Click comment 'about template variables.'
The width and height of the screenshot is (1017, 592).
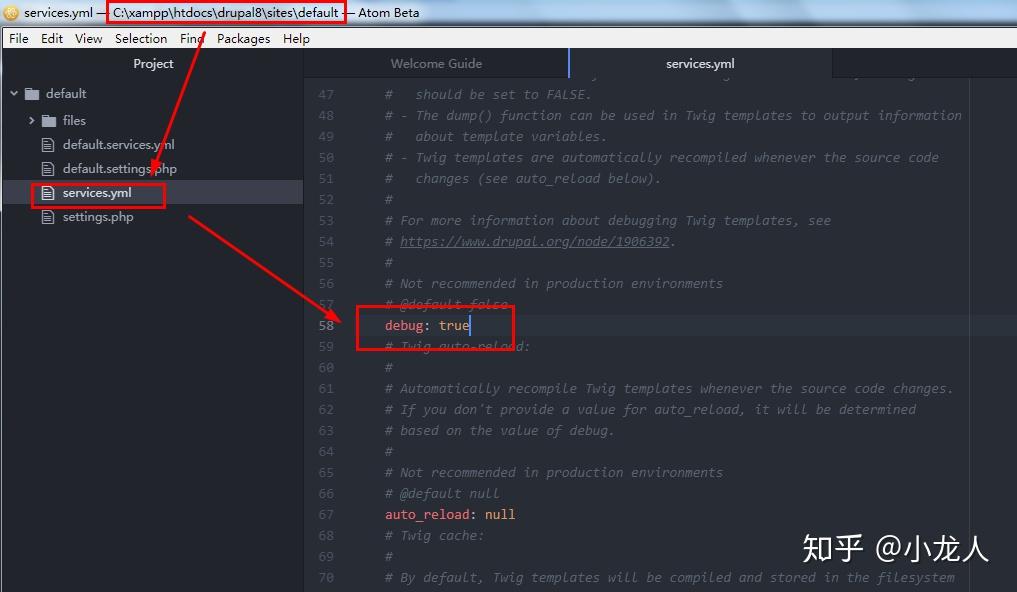click(511, 137)
